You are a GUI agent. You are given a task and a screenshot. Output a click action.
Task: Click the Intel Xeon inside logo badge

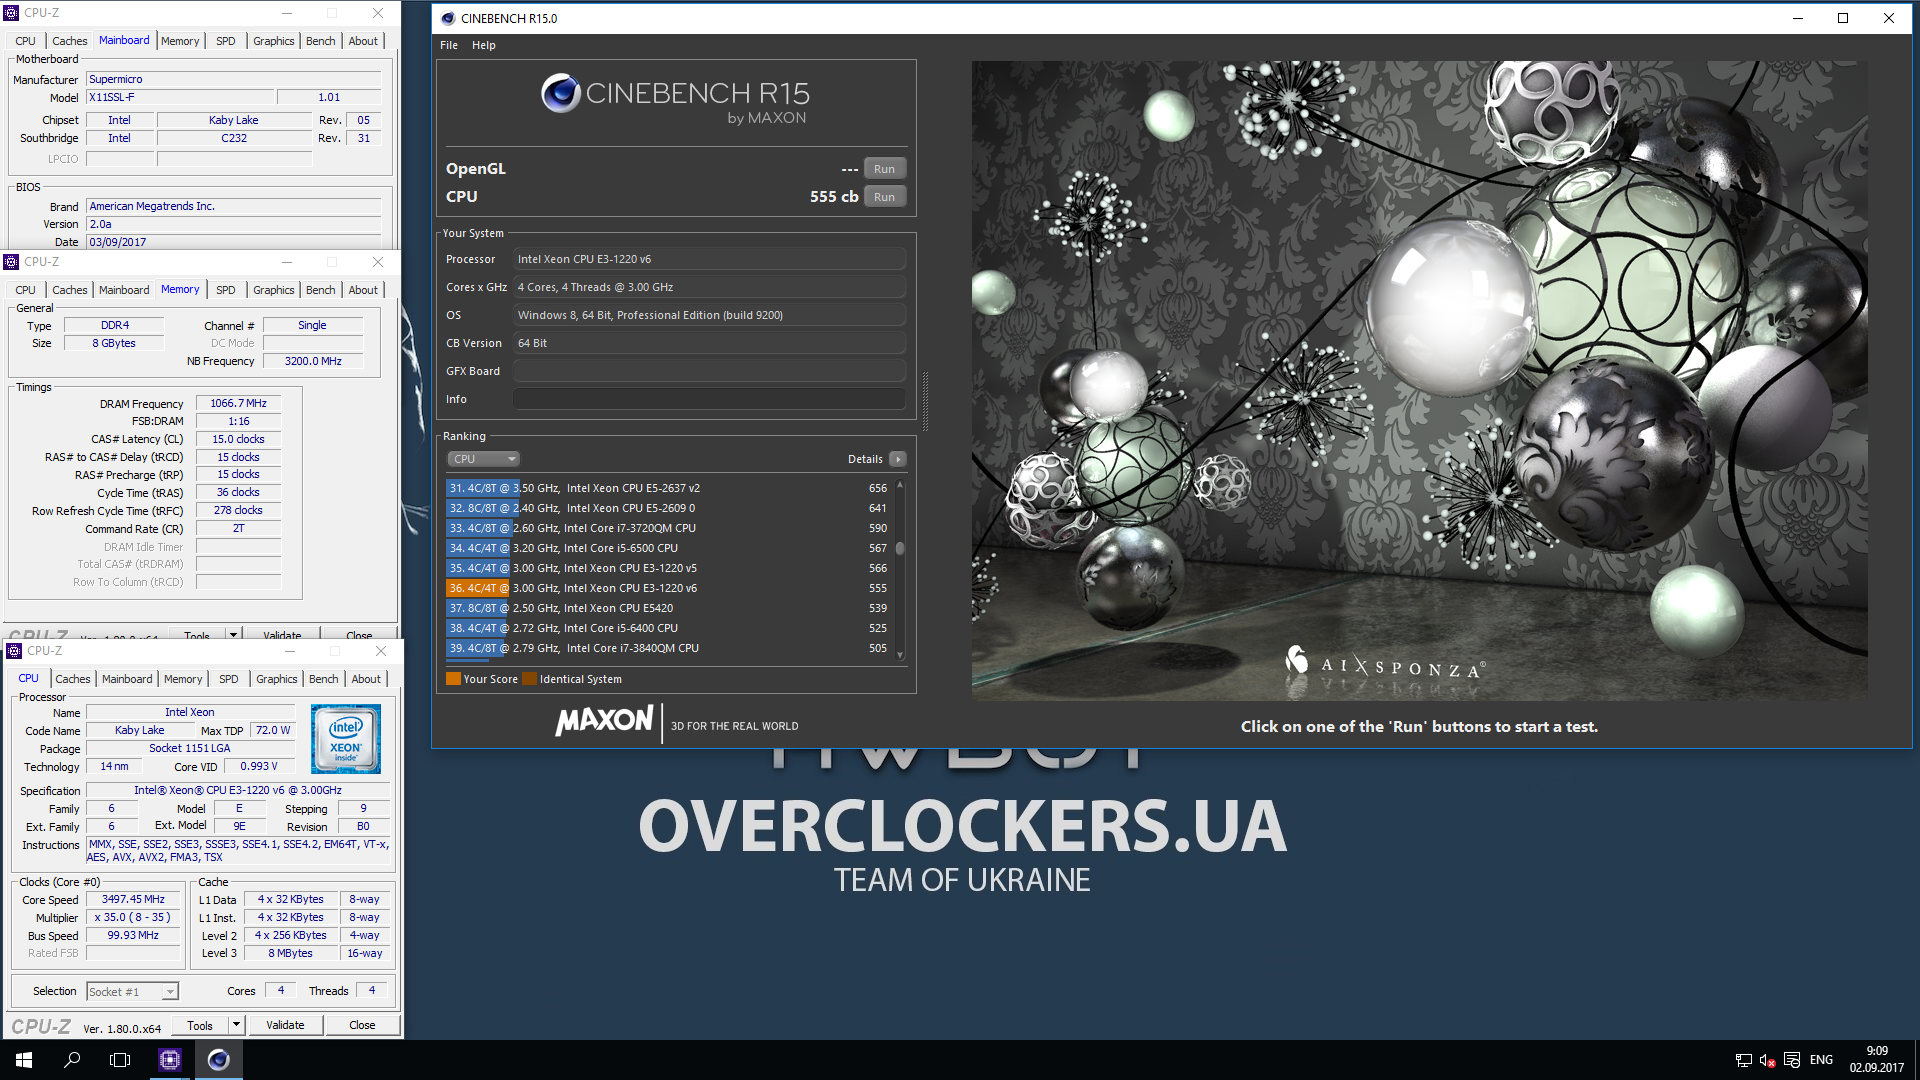click(x=346, y=739)
